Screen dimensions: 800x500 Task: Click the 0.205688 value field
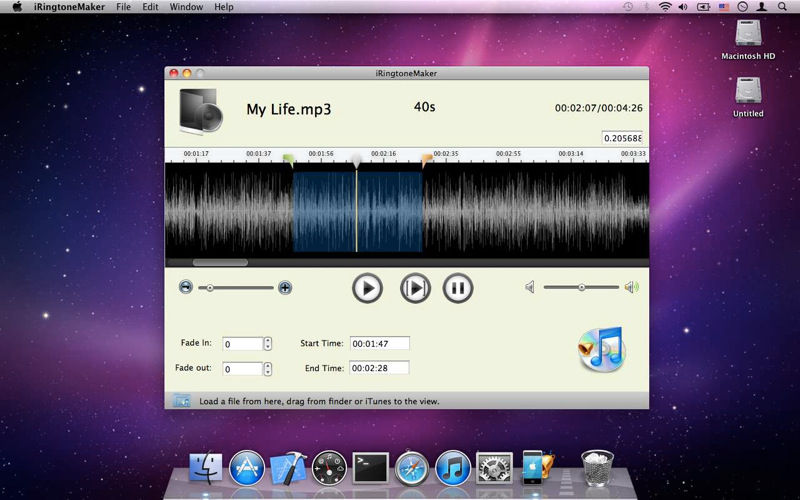point(622,138)
